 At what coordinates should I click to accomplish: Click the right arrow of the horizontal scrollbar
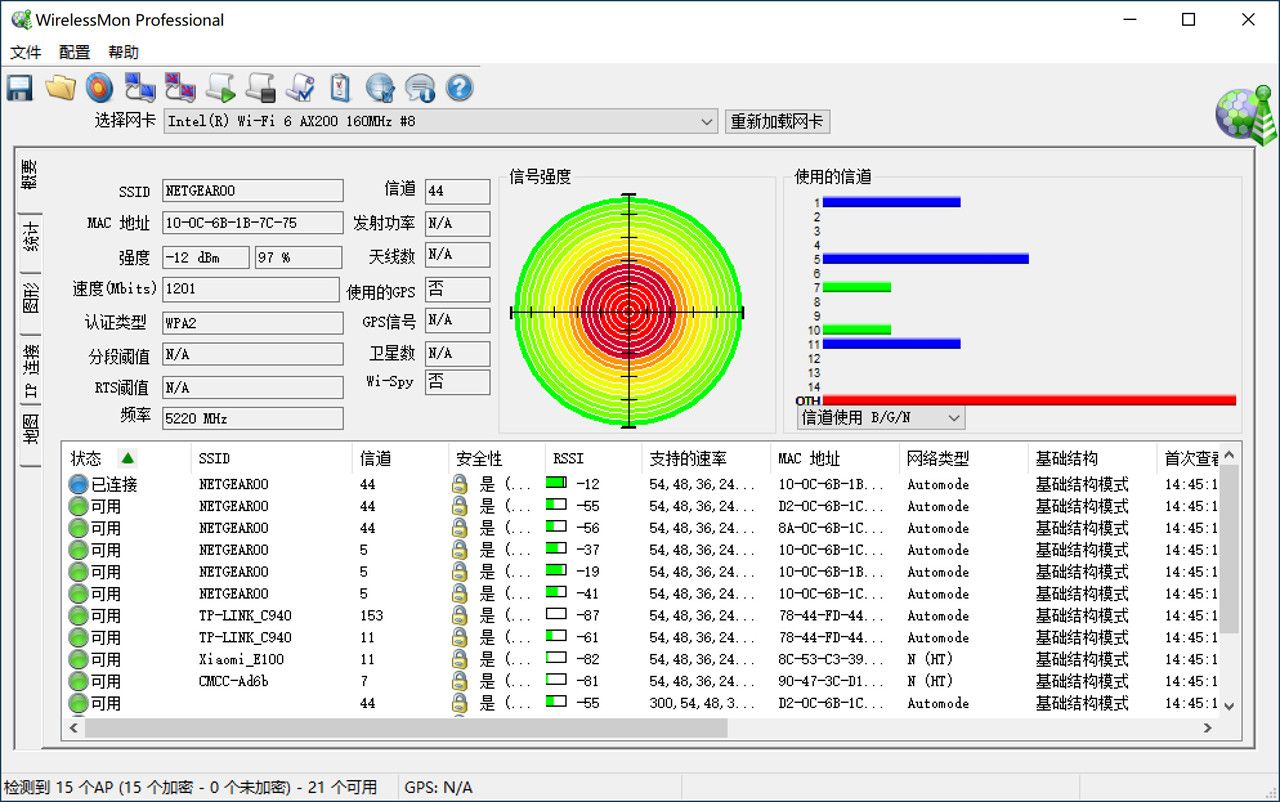[x=1208, y=728]
